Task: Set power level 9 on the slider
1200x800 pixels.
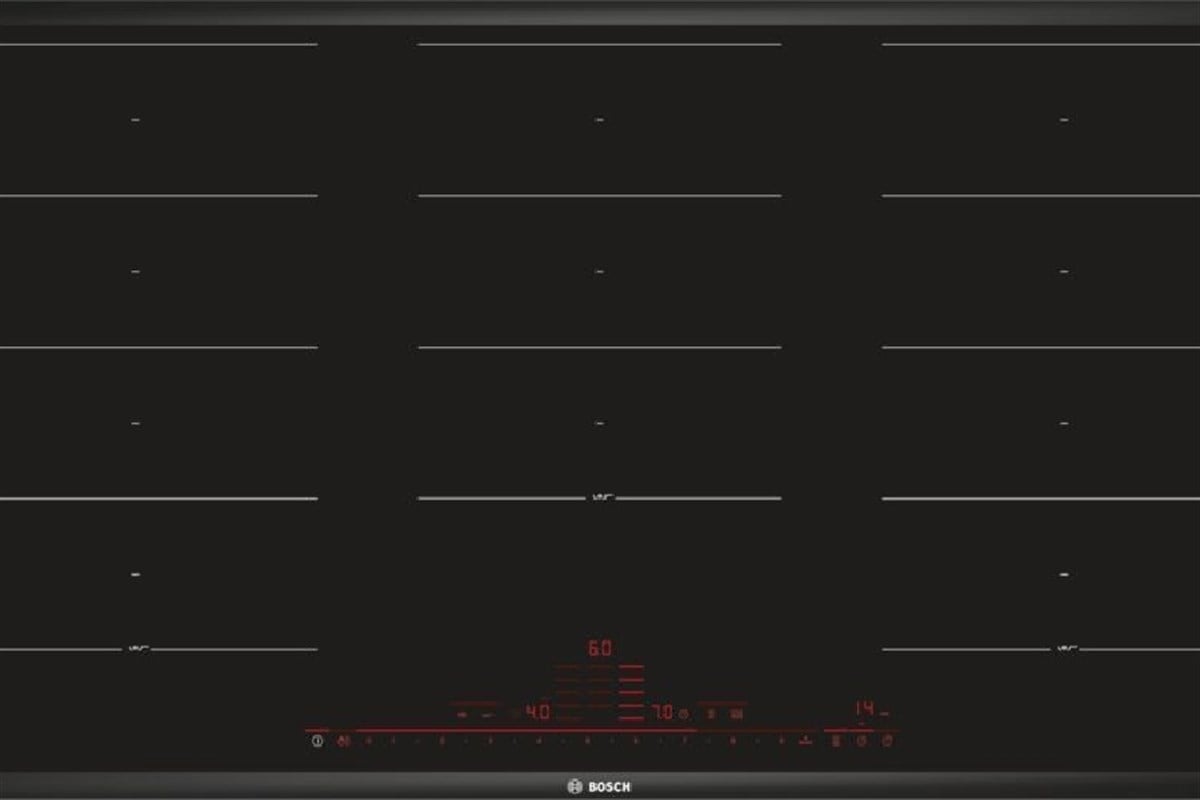Action: (782, 741)
